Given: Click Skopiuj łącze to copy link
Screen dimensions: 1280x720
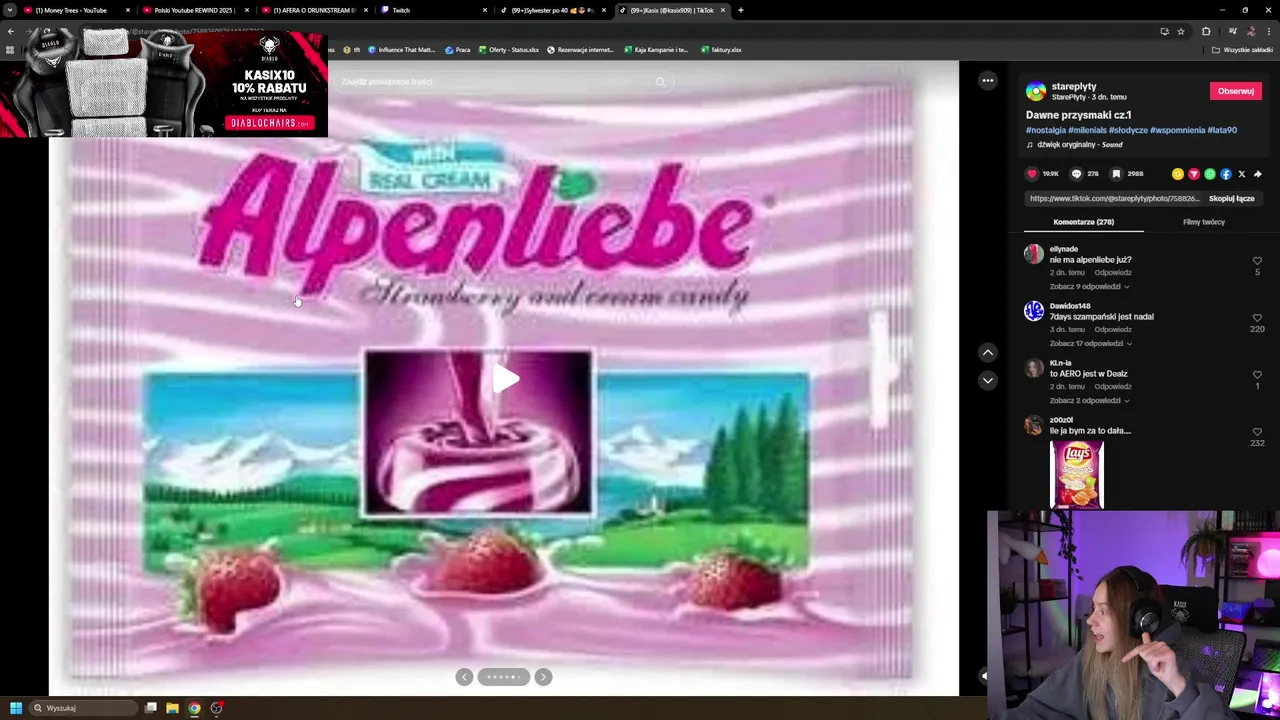Looking at the screenshot, I should (x=1231, y=198).
